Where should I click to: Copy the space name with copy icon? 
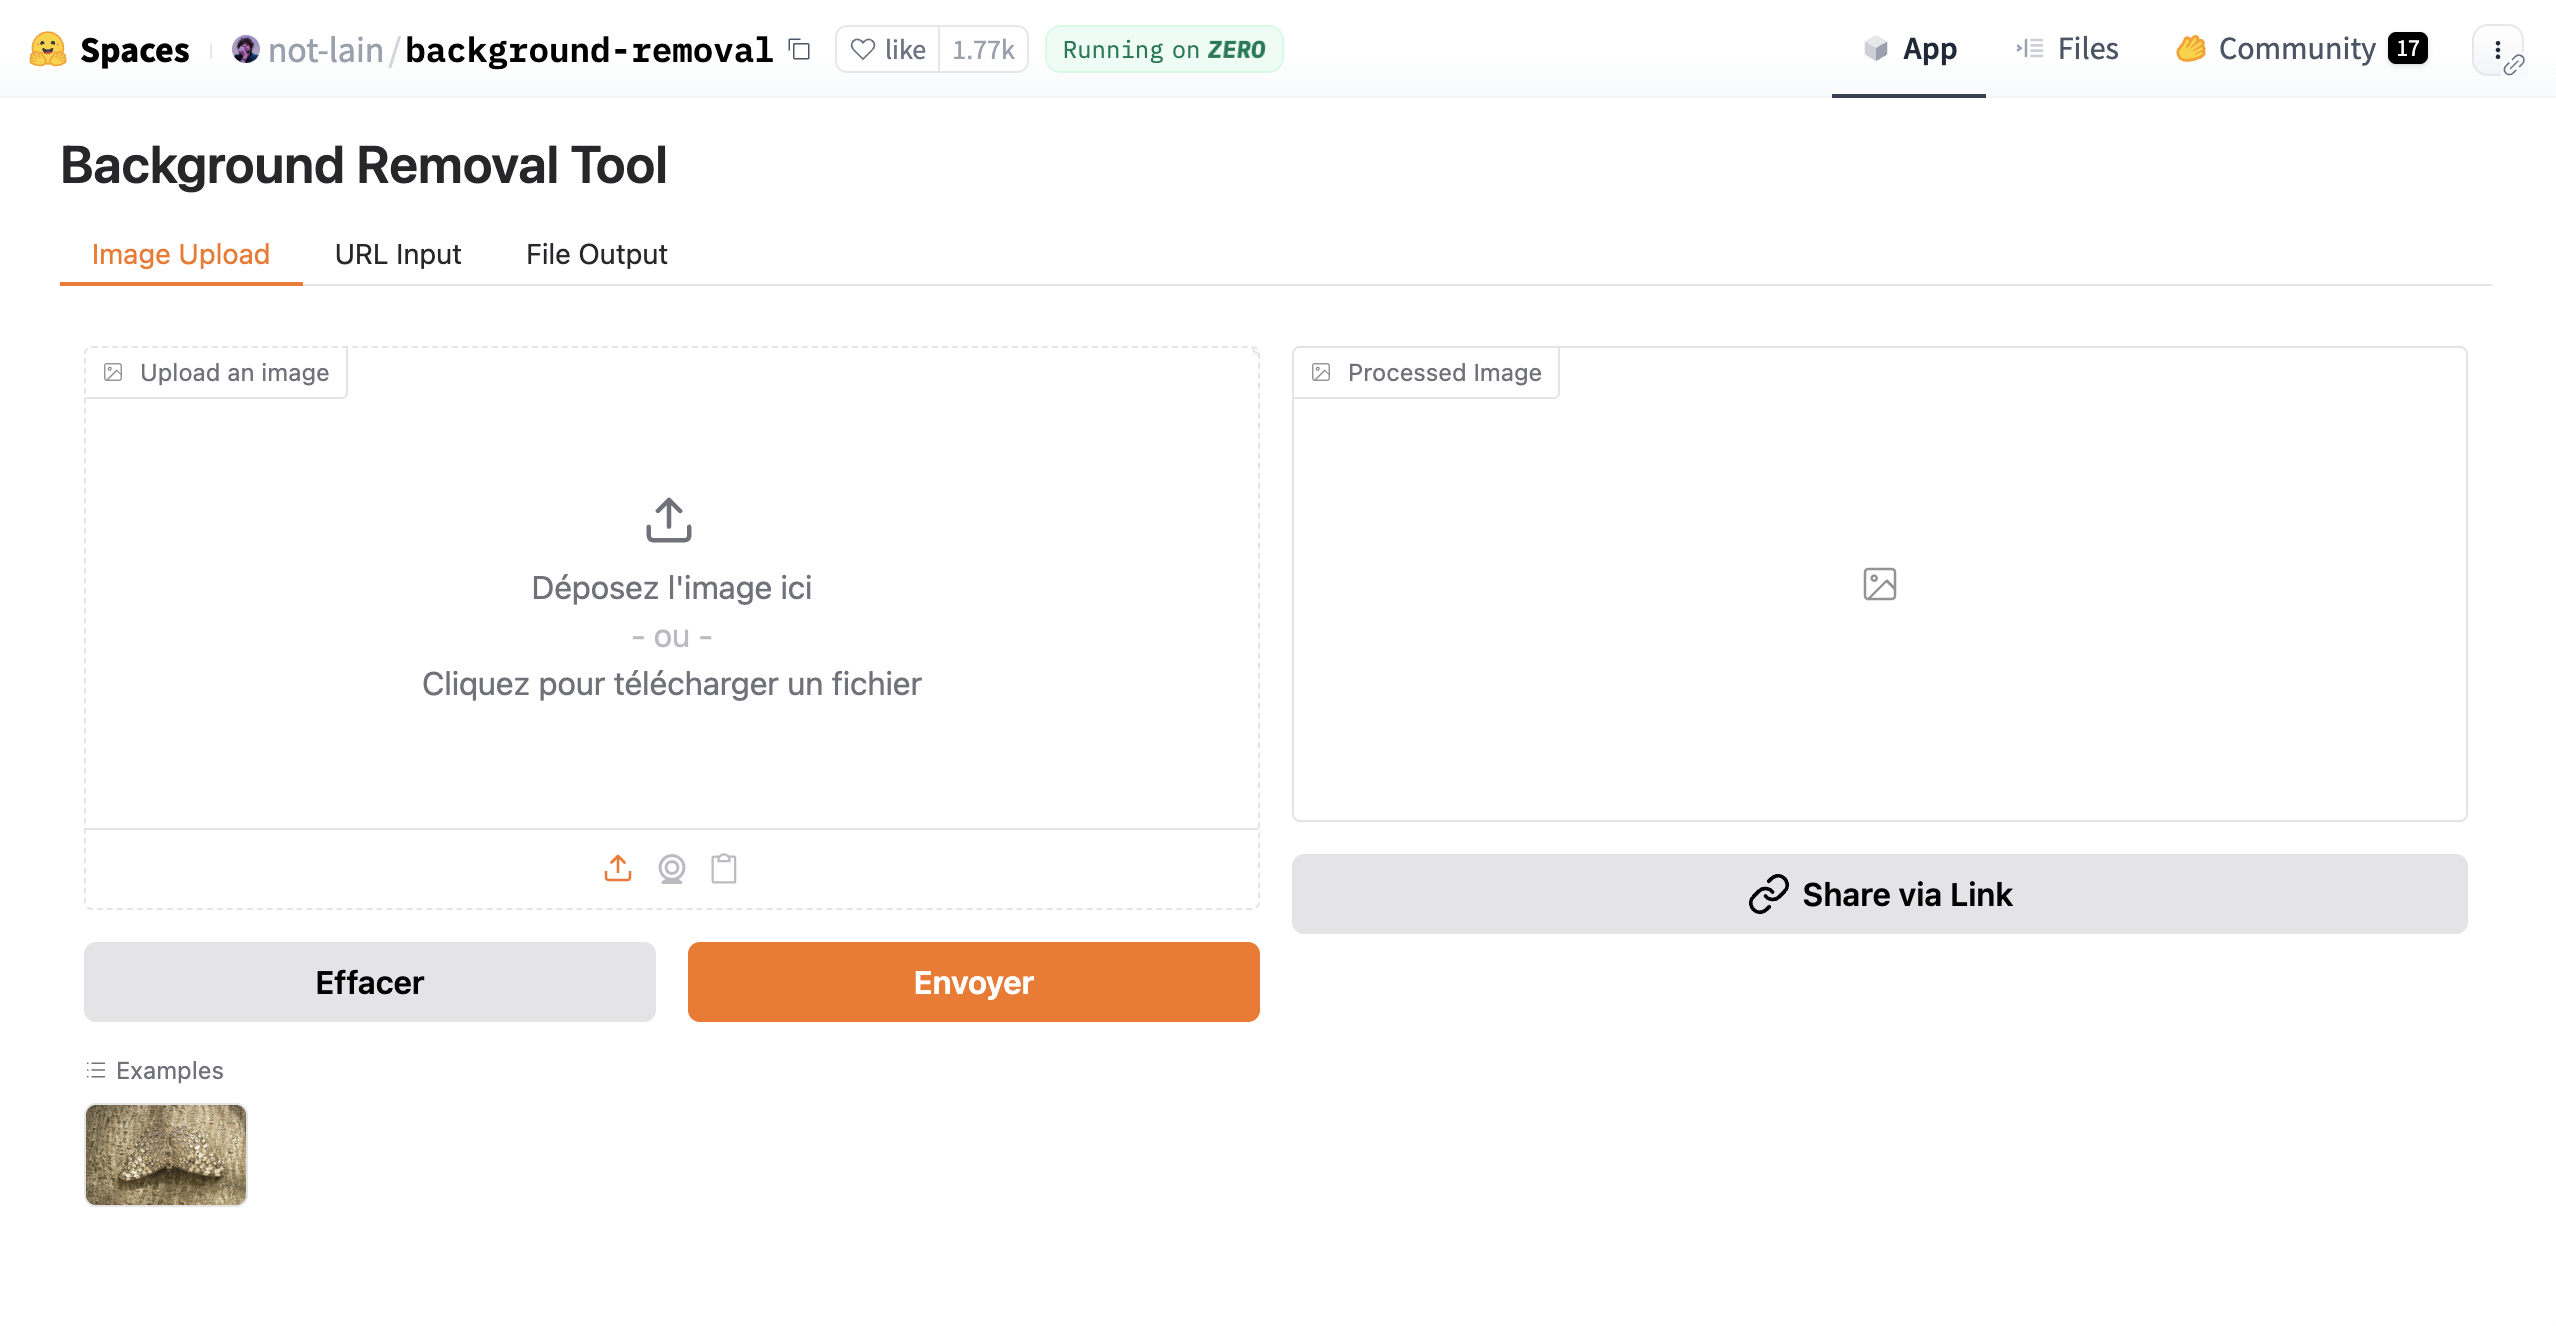(799, 49)
